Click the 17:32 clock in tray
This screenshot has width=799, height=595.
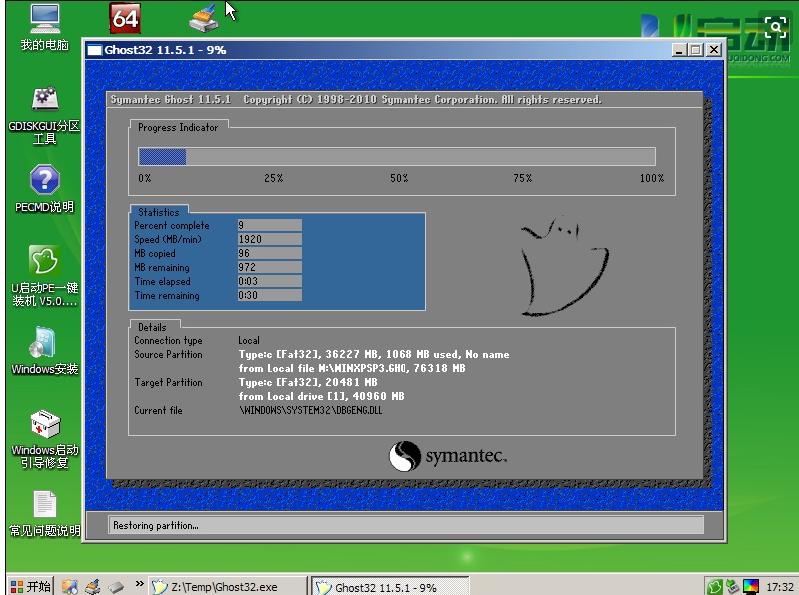pyautogui.click(x=780, y=587)
